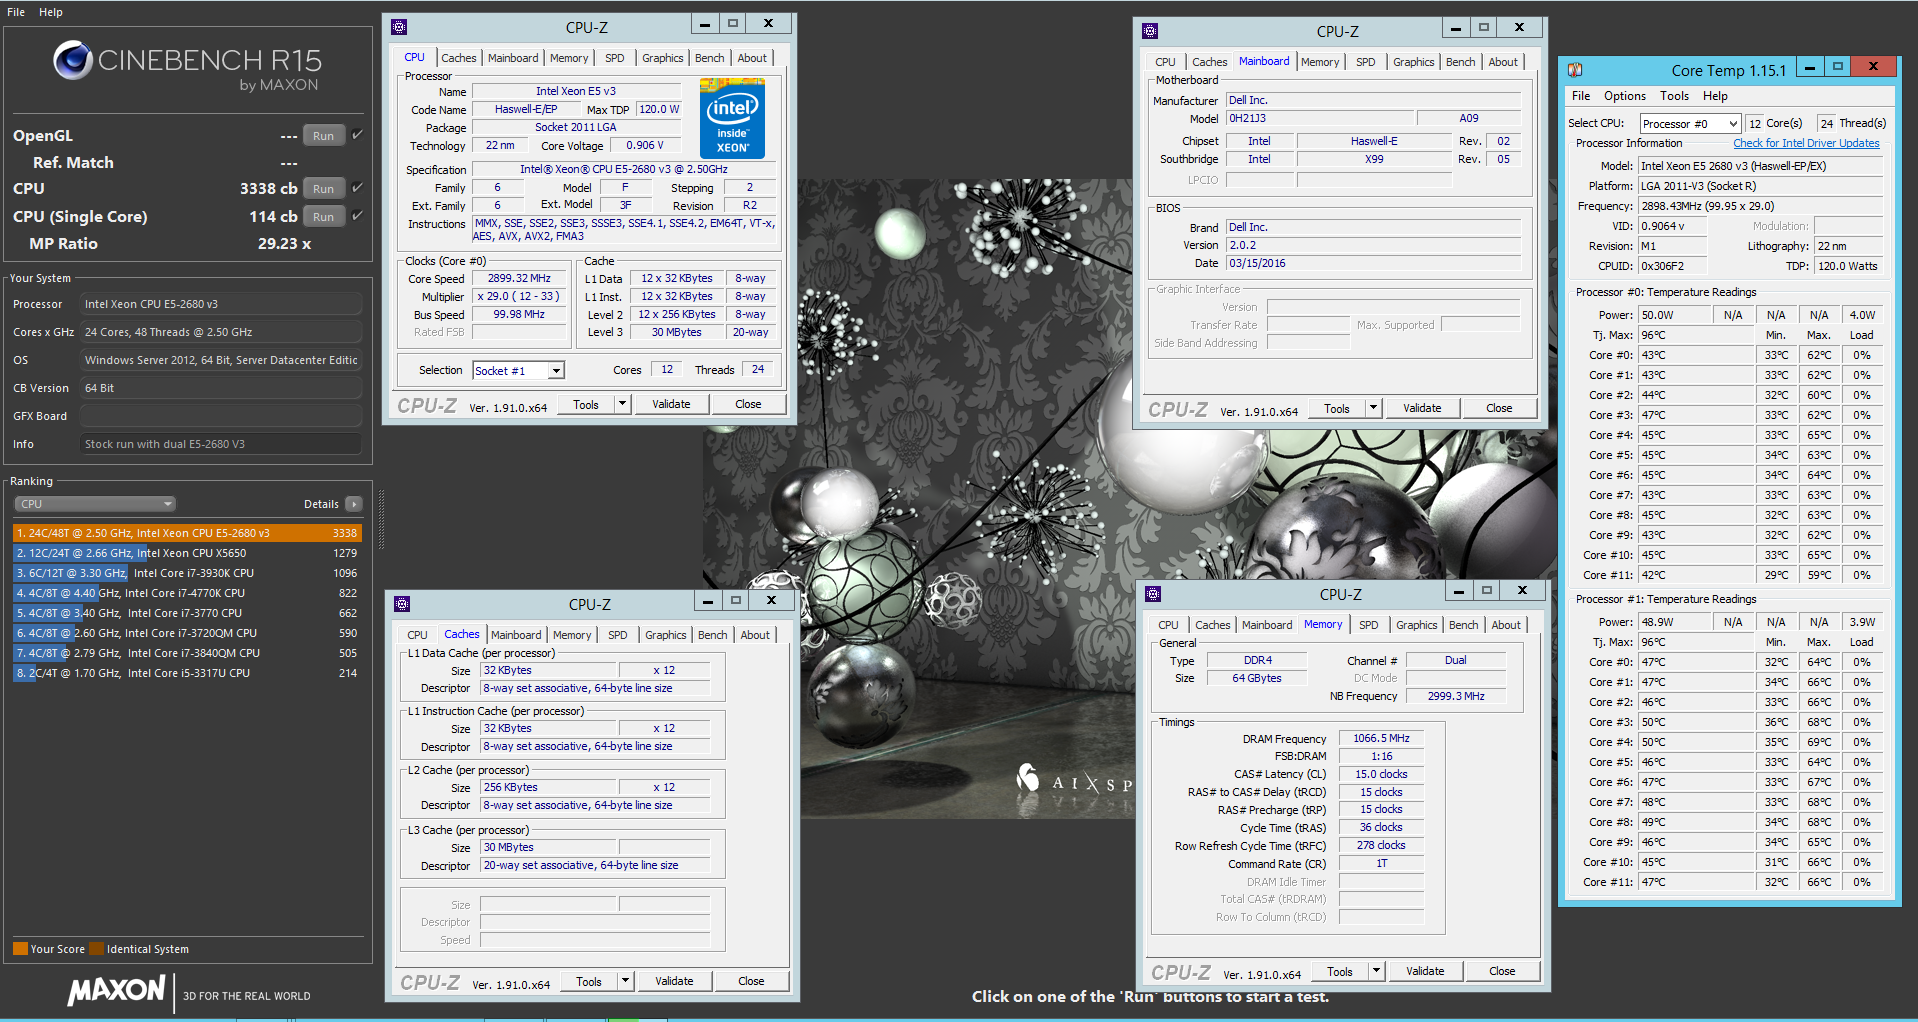Click Core Temp Frequency 2898.43MHz value
This screenshot has height=1022, width=1918.
tap(1760, 206)
